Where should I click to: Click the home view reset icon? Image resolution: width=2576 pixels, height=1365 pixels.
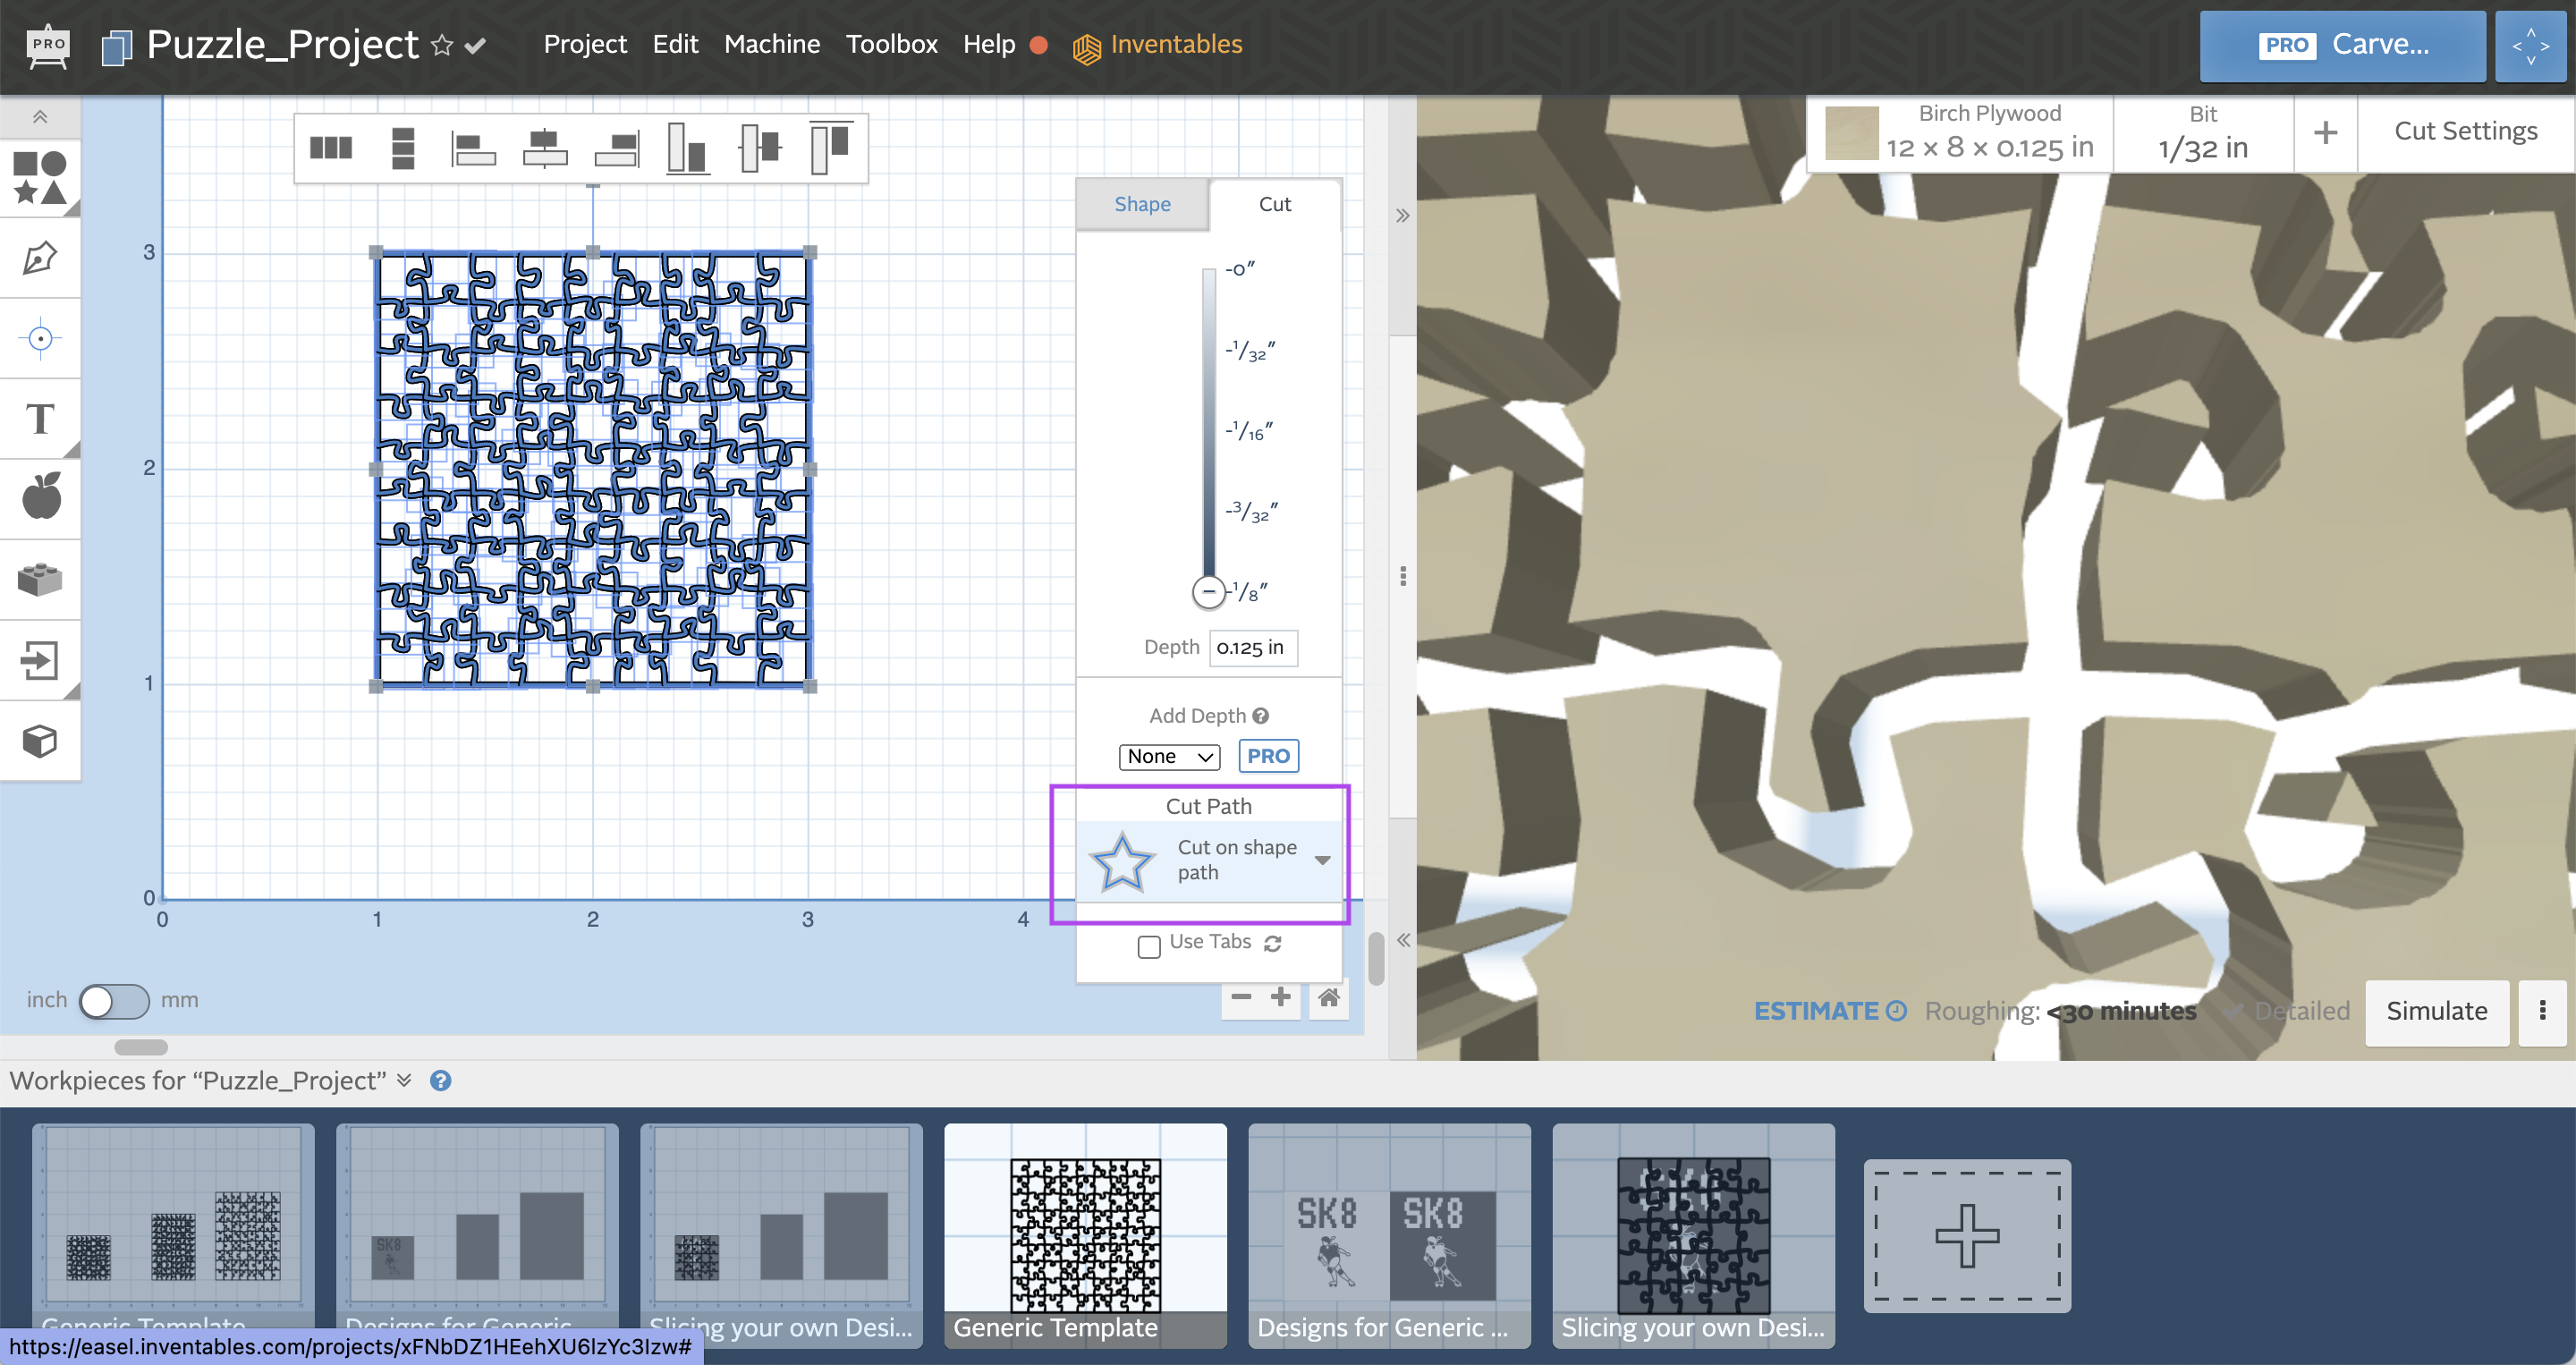[x=1328, y=997]
